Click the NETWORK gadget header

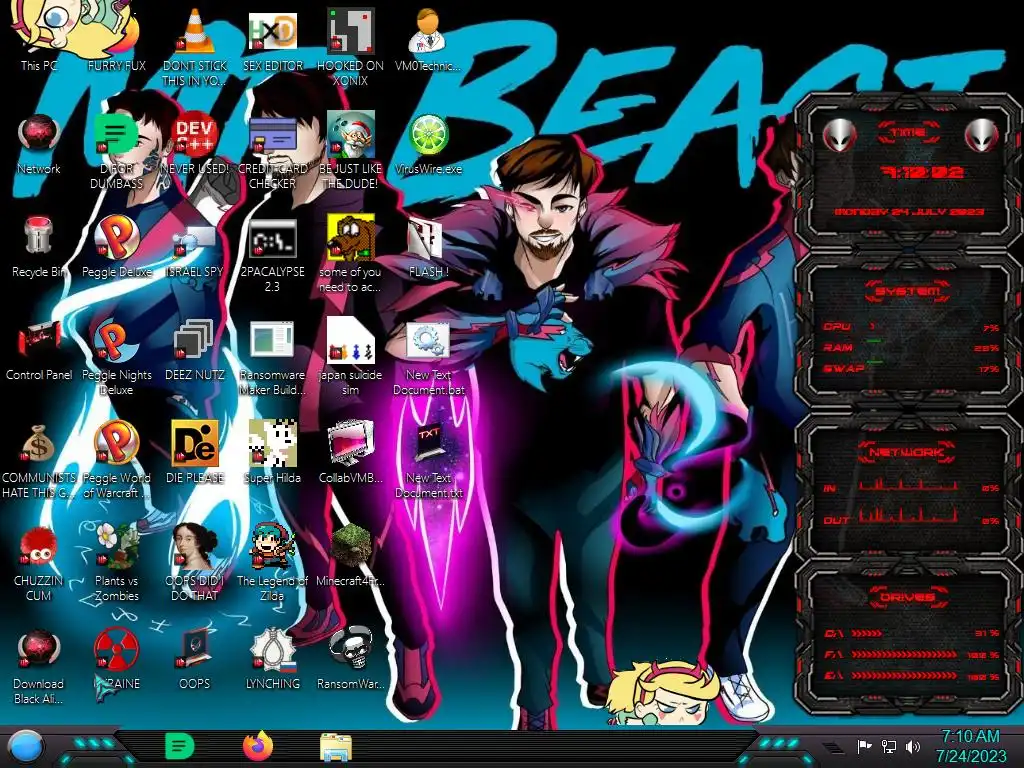click(x=907, y=452)
